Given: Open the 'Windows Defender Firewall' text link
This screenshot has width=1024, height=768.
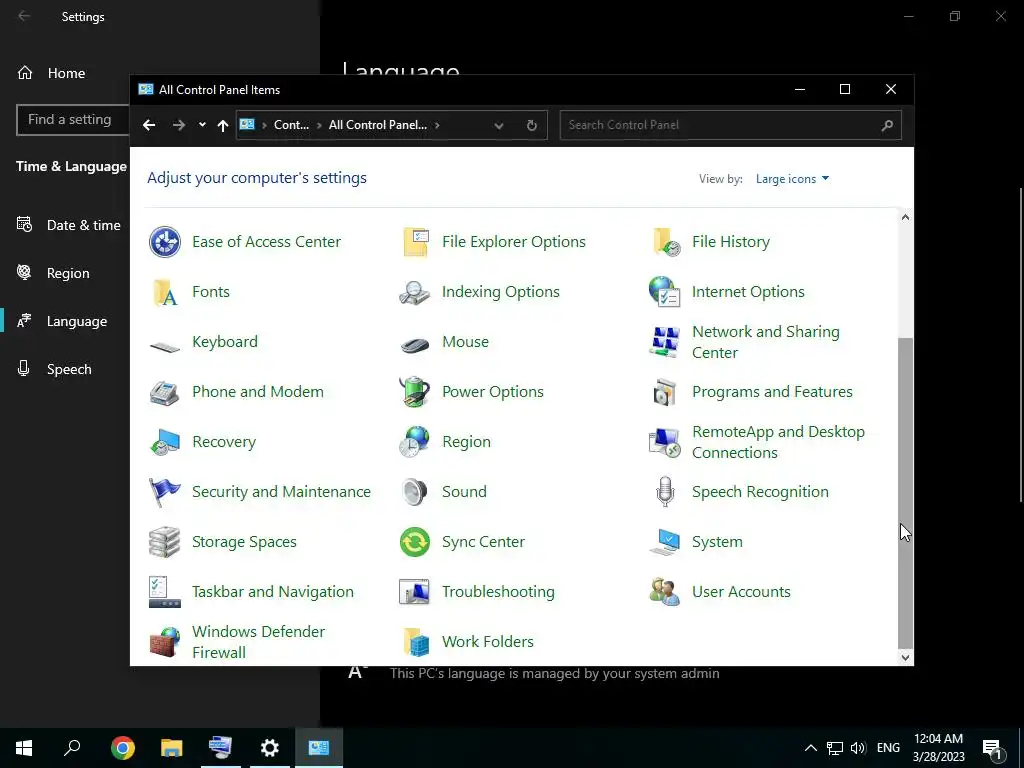Looking at the screenshot, I should tap(258, 642).
